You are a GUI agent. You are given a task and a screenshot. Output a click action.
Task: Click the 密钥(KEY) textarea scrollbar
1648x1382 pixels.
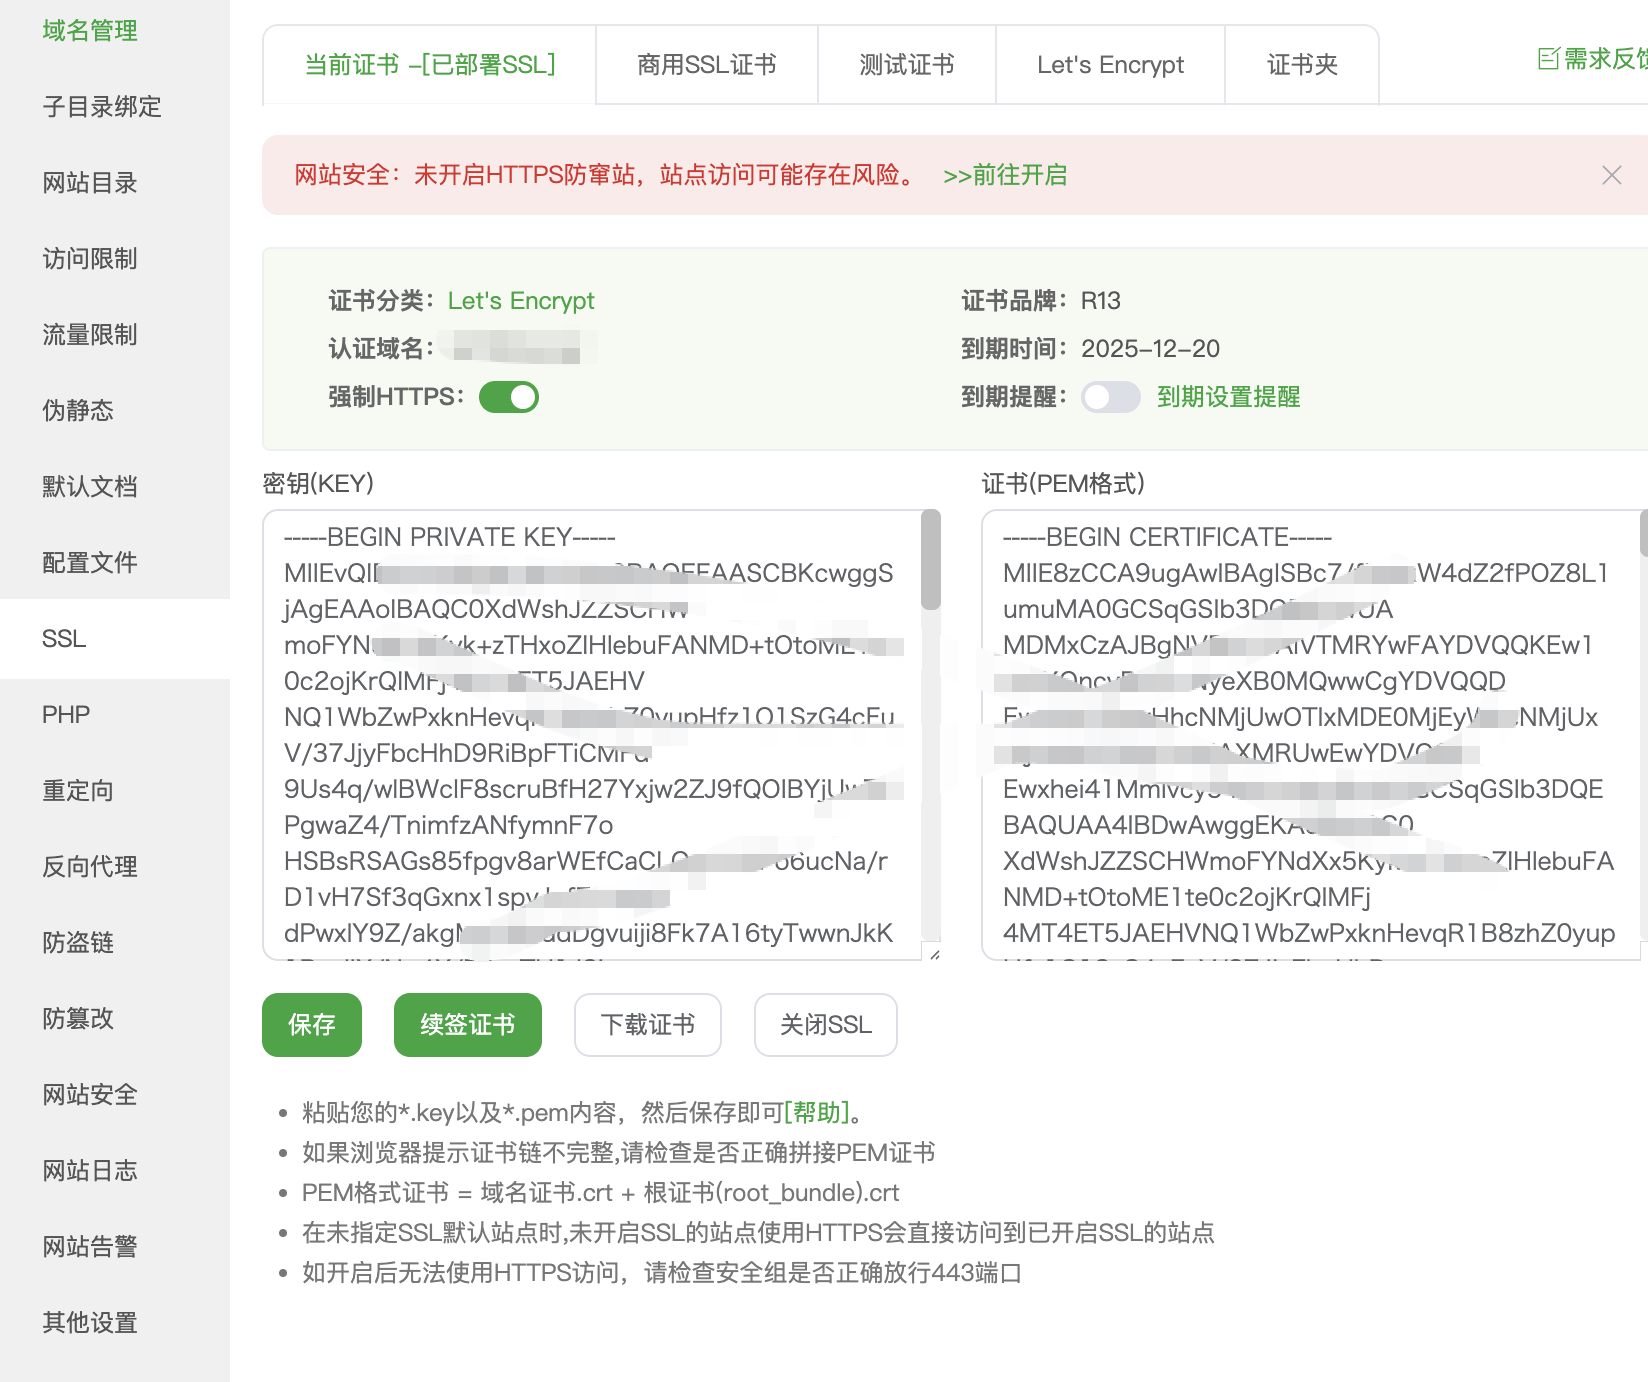click(x=930, y=560)
